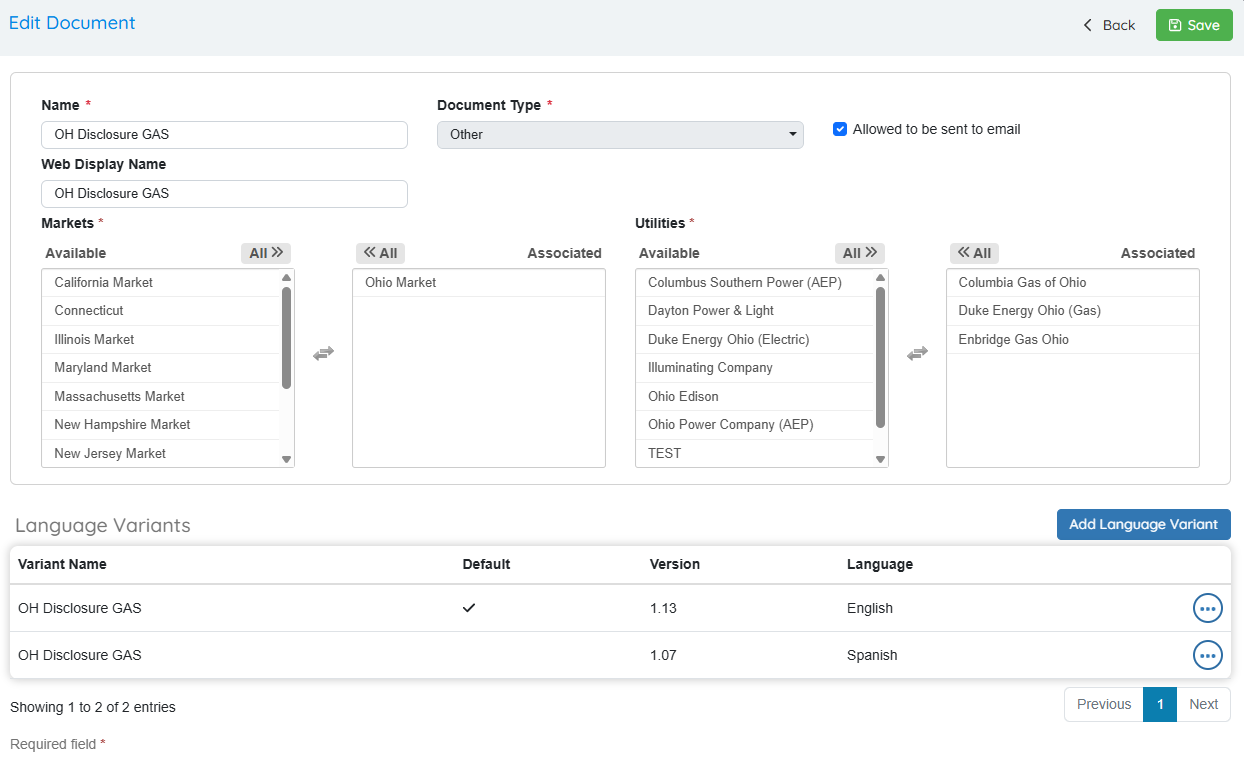Click Next pagination button
This screenshot has width=1244, height=784.
point(1203,704)
